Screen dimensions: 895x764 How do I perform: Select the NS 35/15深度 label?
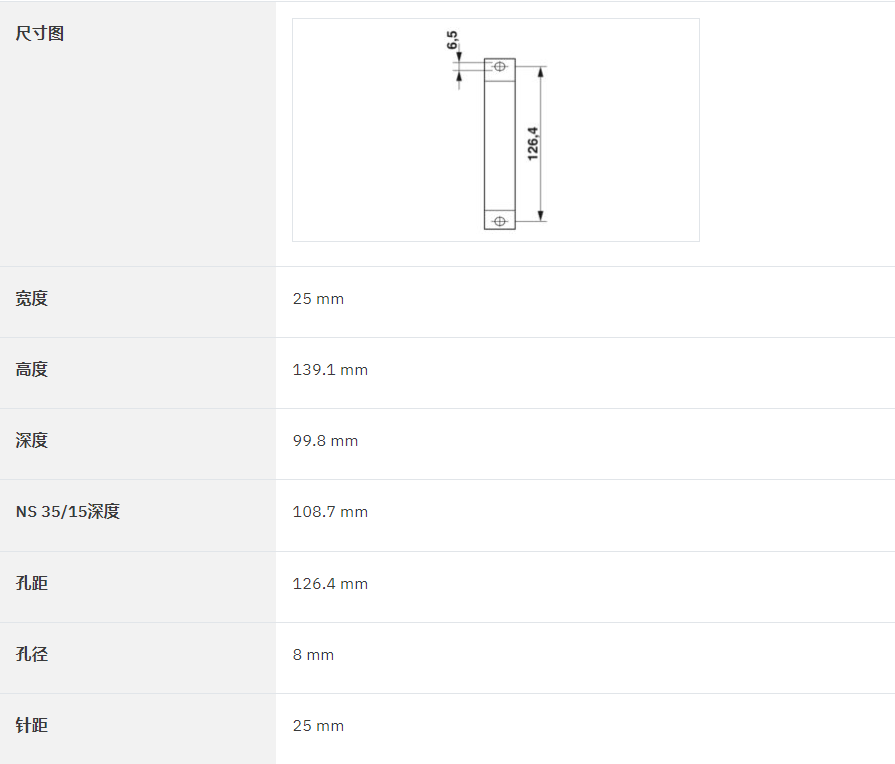(x=67, y=511)
